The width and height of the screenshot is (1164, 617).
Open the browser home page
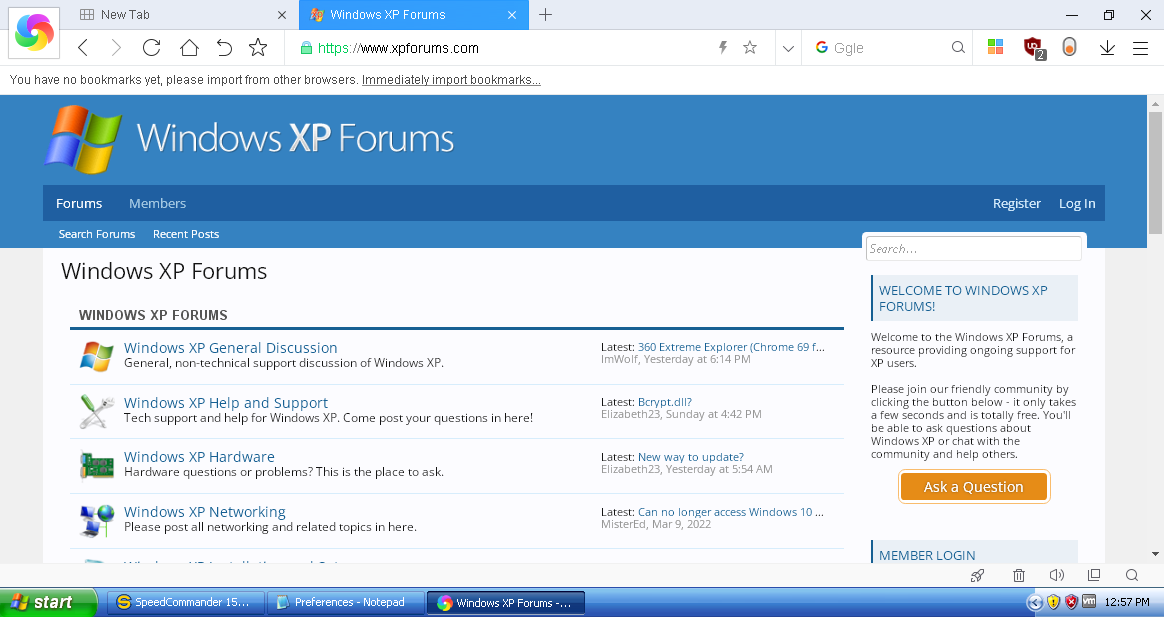tap(189, 48)
